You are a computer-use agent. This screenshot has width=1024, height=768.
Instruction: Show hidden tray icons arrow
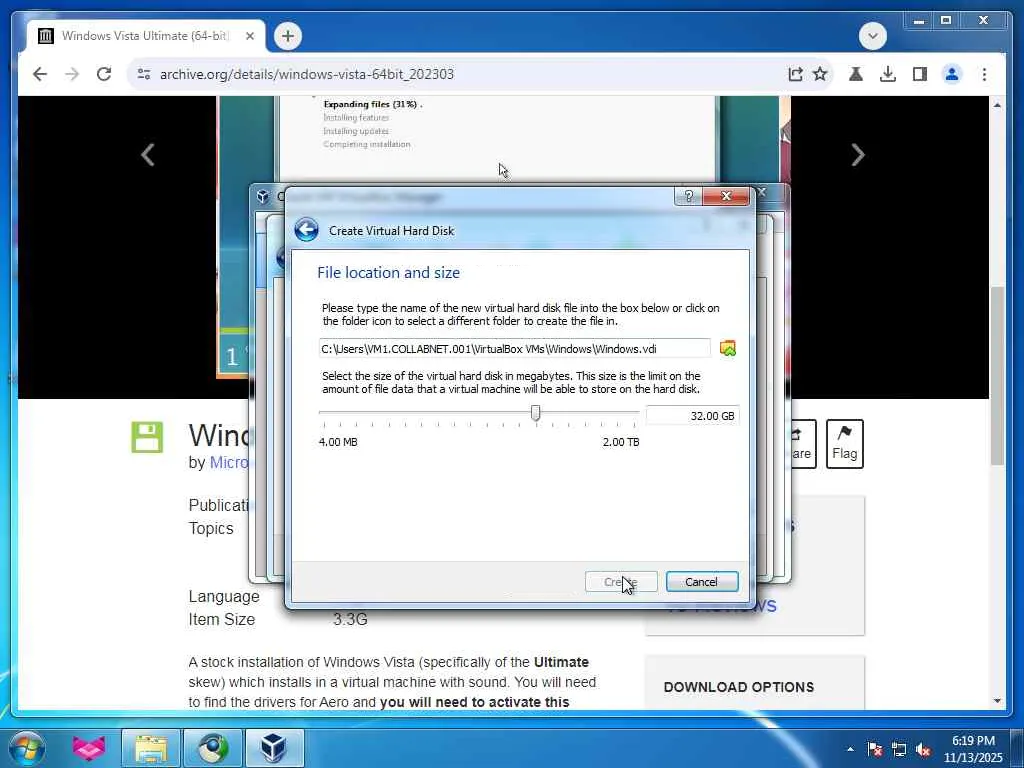click(x=850, y=749)
